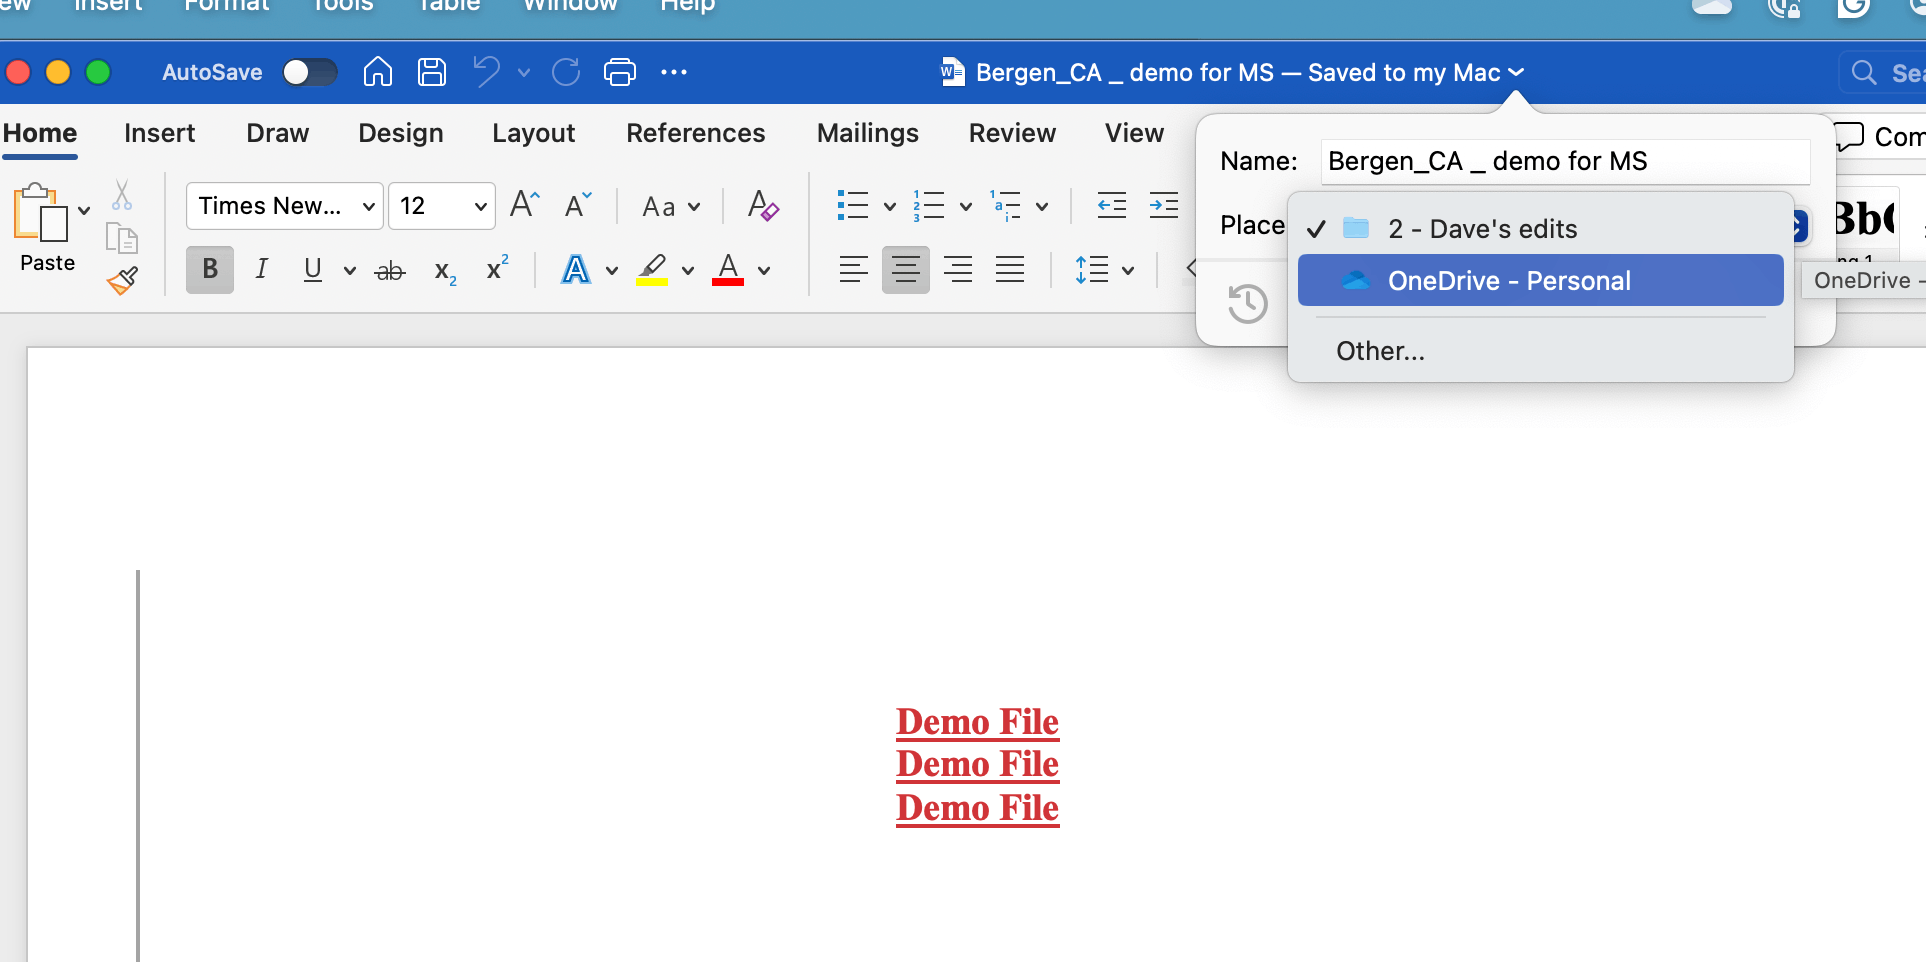Viewport: 1926px width, 962px height.
Task: Click the Print icon
Action: tap(620, 72)
